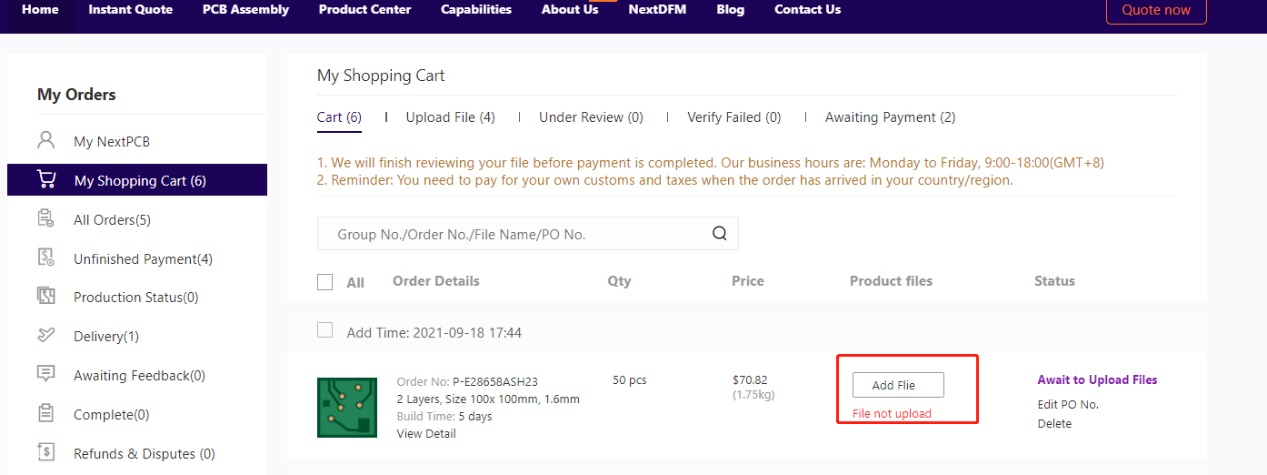Click Edit PO No. link

pyautogui.click(x=1067, y=404)
